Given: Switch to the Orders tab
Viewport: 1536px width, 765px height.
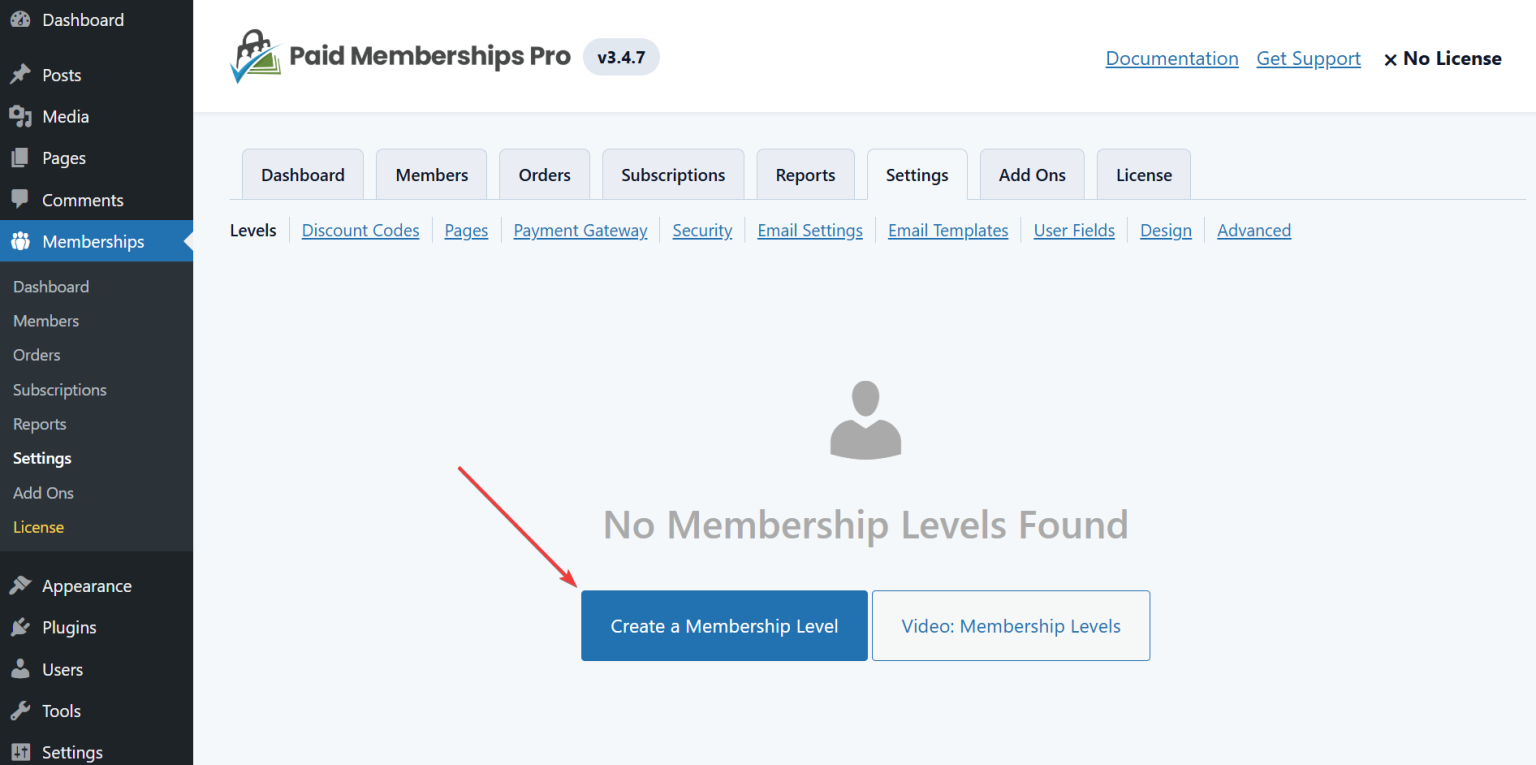Looking at the screenshot, I should coord(544,174).
